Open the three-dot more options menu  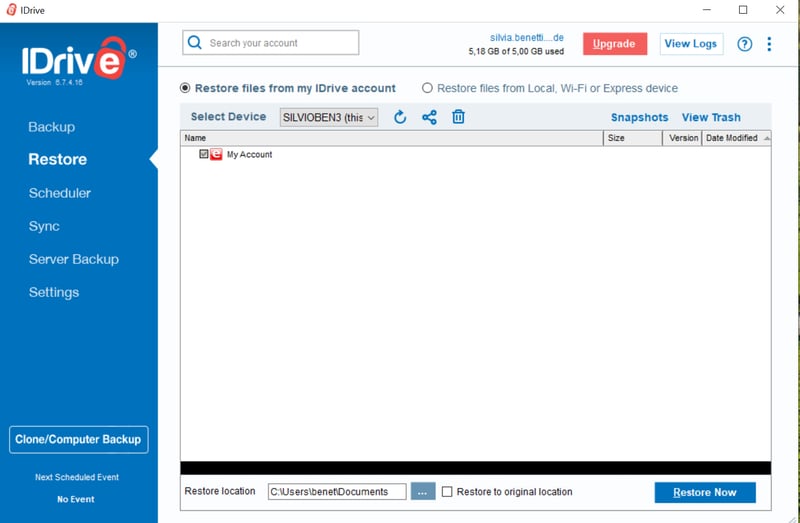pyautogui.click(x=769, y=44)
